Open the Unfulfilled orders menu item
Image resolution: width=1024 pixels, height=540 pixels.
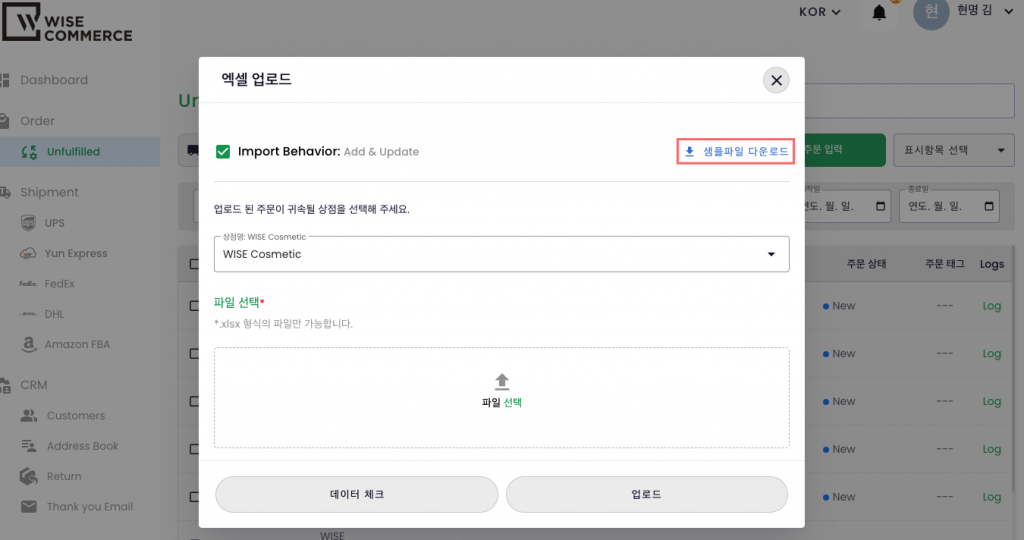tap(73, 152)
